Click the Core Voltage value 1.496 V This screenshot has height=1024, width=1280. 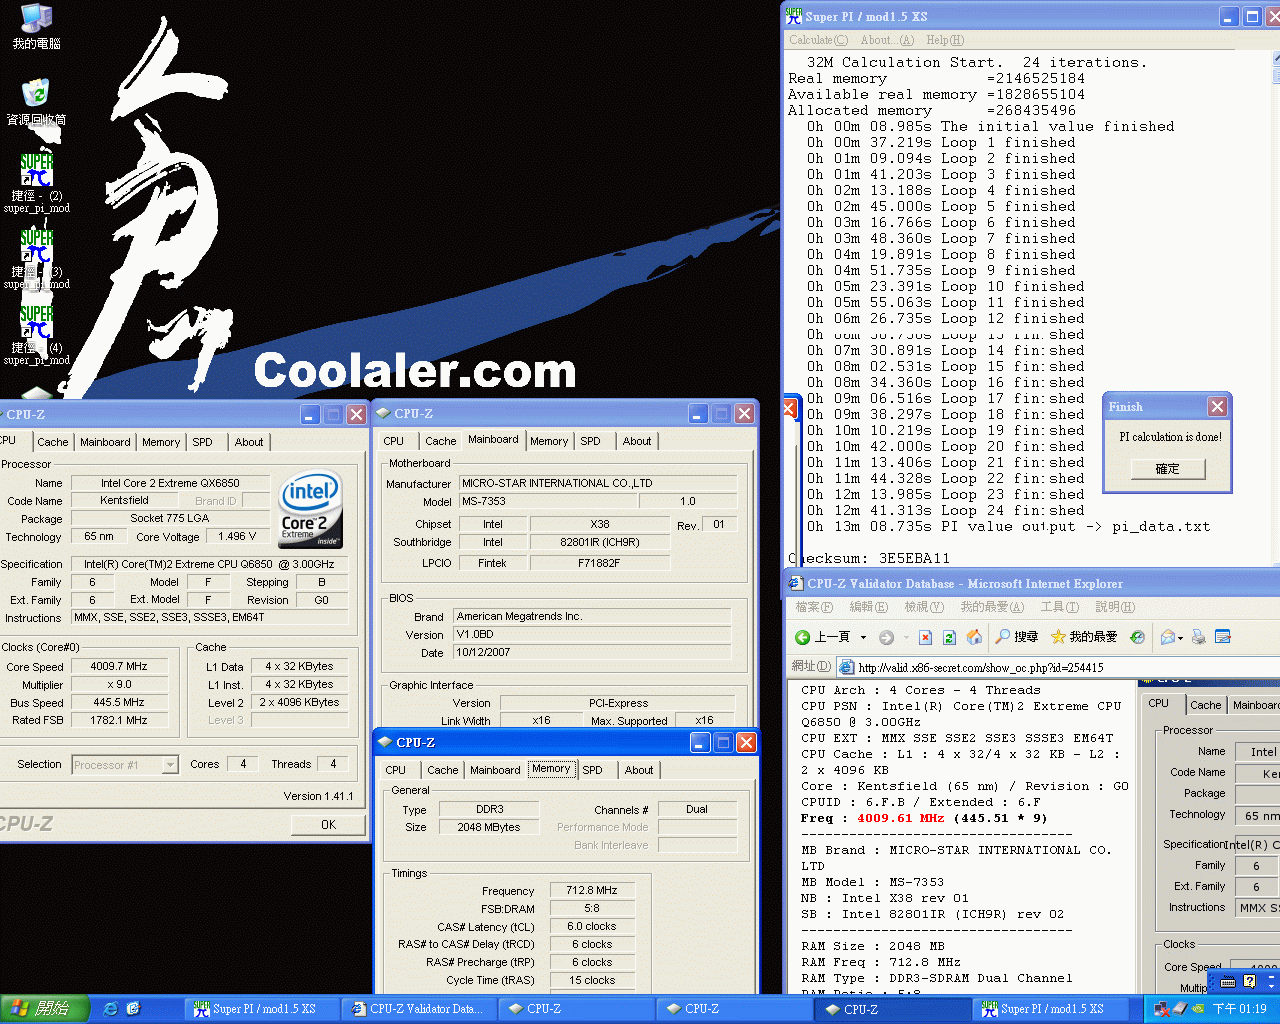[237, 536]
